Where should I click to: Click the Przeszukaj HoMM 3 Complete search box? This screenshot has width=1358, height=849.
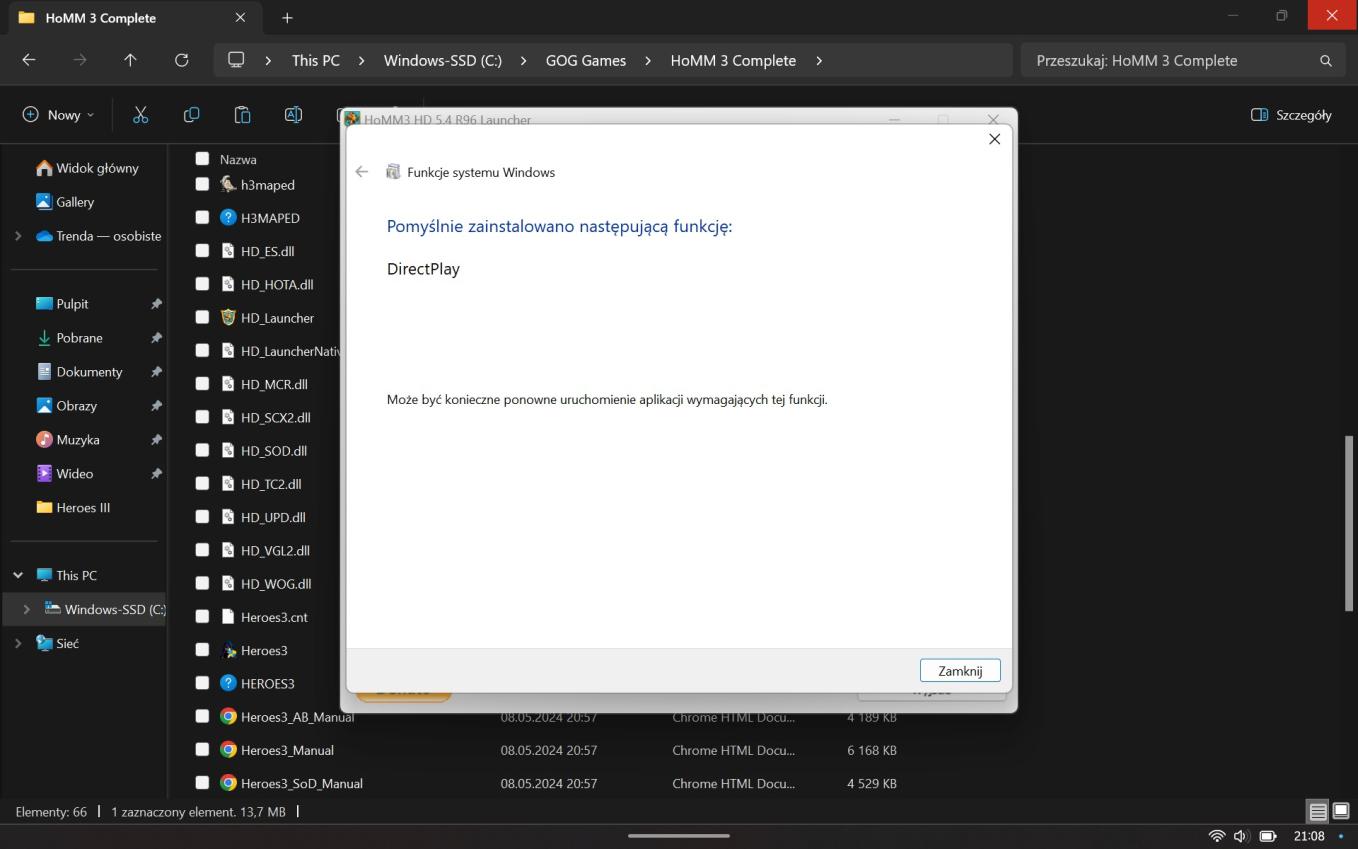click(x=1170, y=60)
